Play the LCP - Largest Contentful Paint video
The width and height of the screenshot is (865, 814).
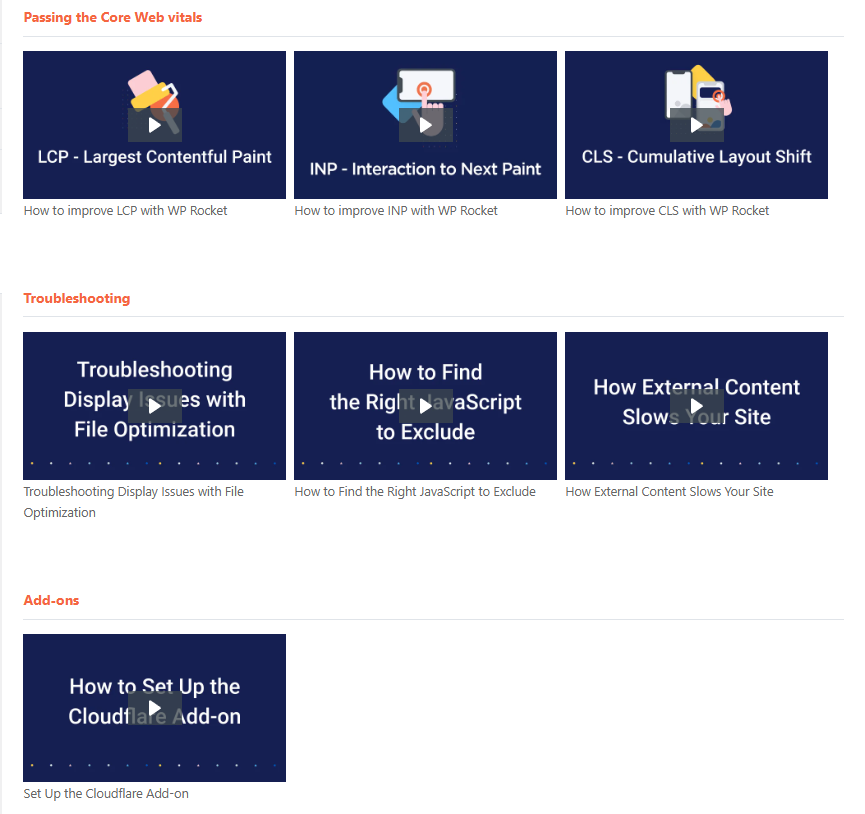(154, 125)
